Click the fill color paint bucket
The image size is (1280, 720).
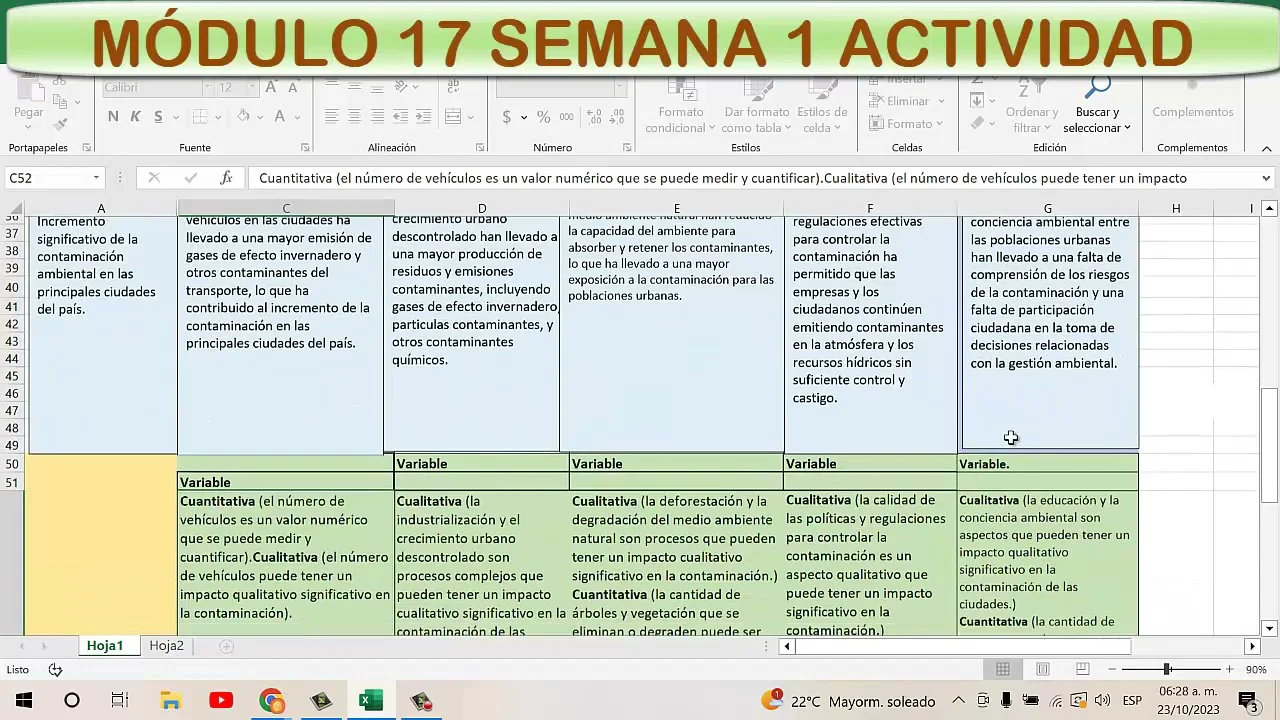point(243,117)
